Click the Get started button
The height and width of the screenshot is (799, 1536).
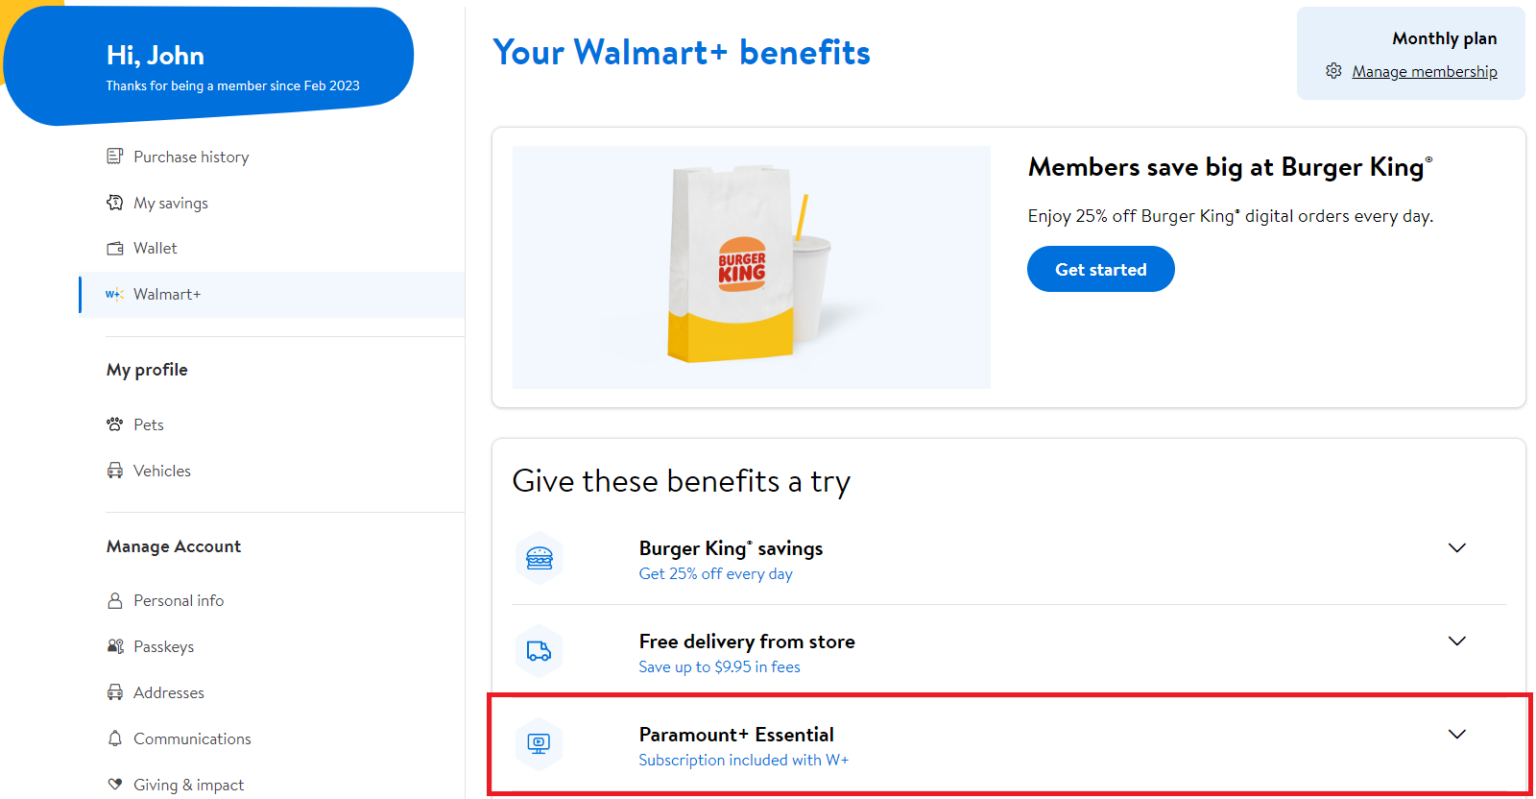point(1100,268)
